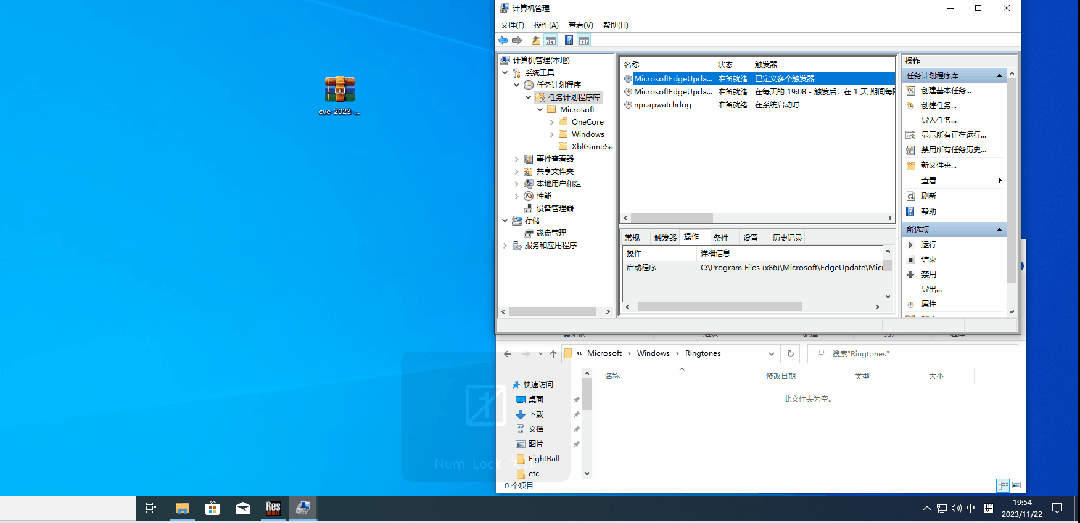
Task: Open the File Explorer address bar dropdown
Action: pos(771,353)
